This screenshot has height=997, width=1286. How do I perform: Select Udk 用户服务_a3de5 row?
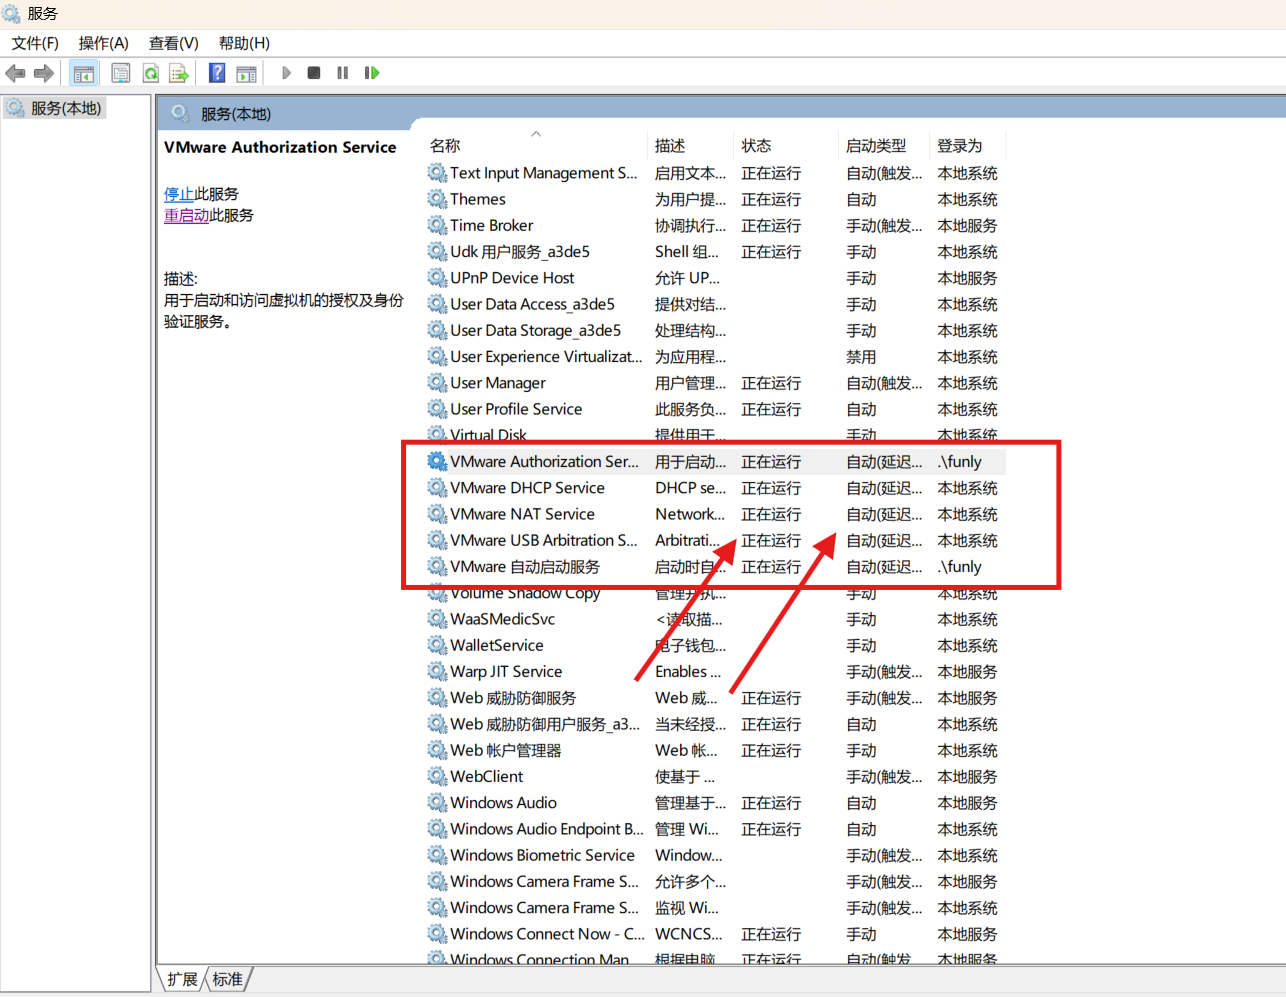[715, 251]
